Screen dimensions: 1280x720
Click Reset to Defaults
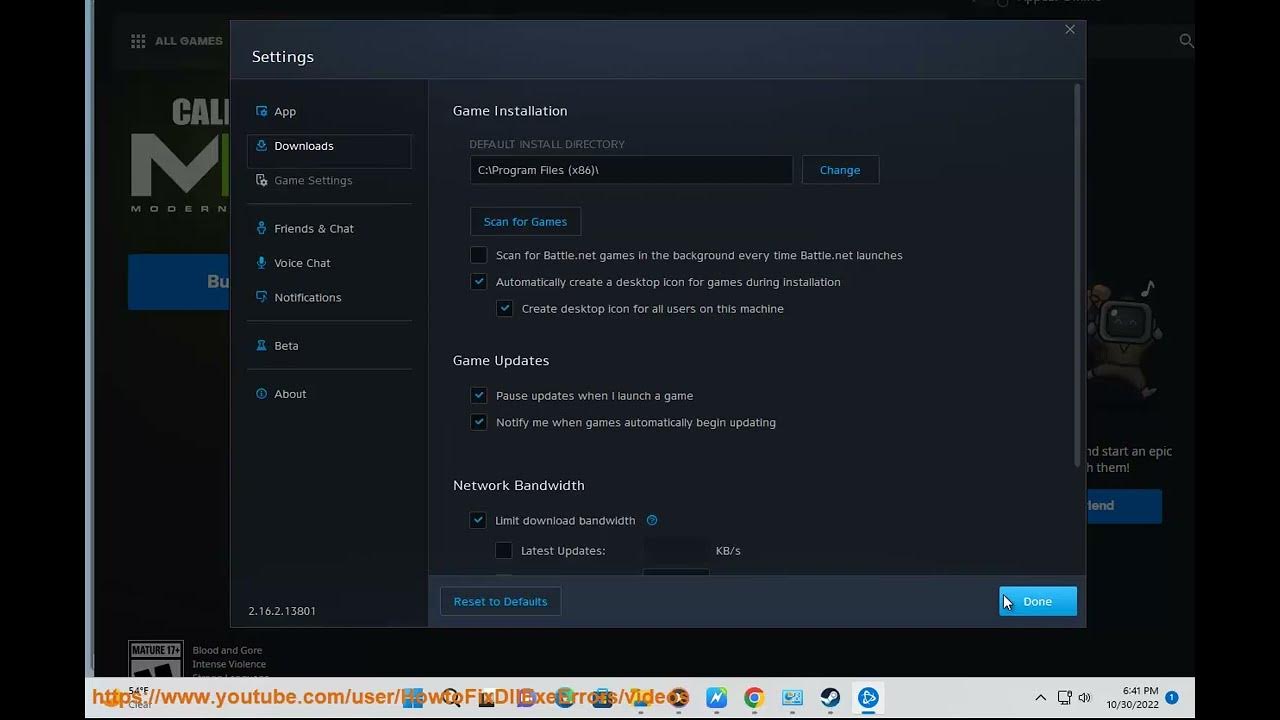500,602
